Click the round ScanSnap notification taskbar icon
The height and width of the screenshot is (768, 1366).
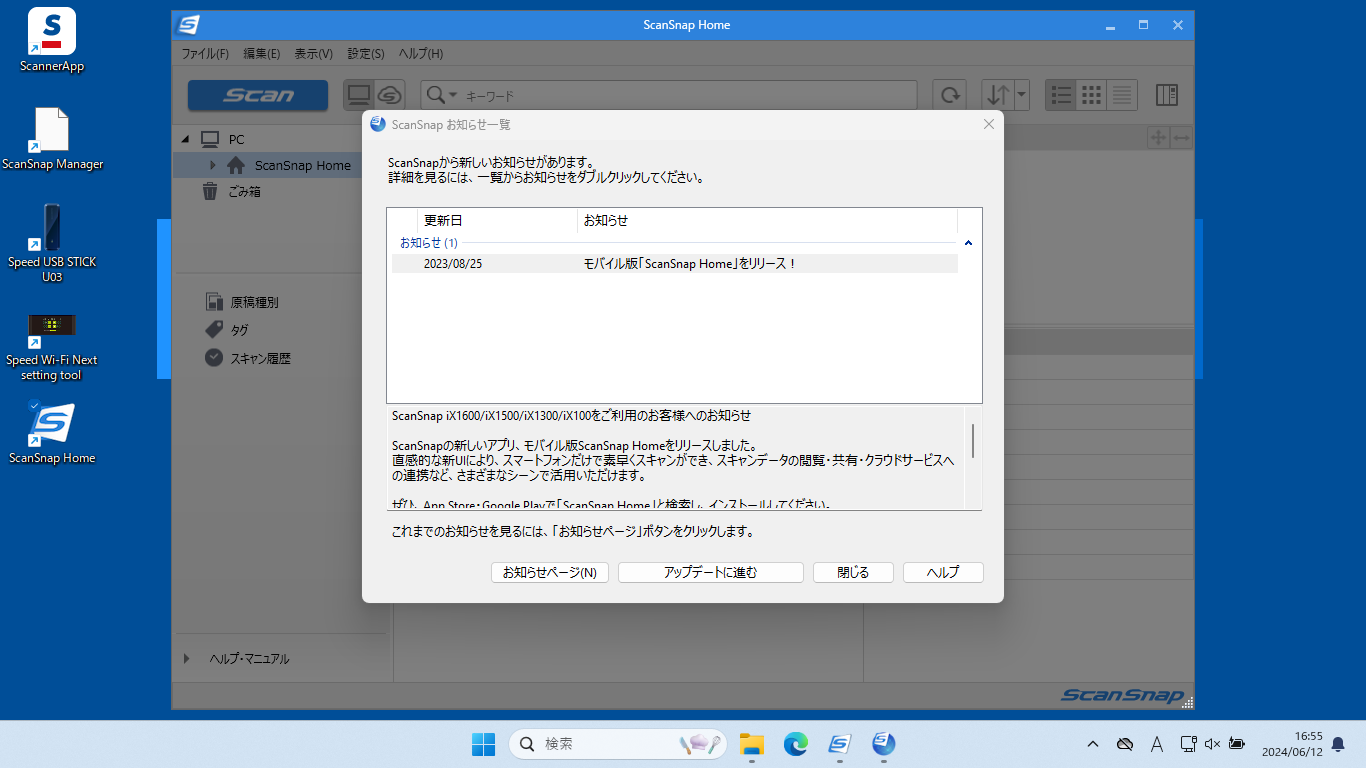point(883,744)
